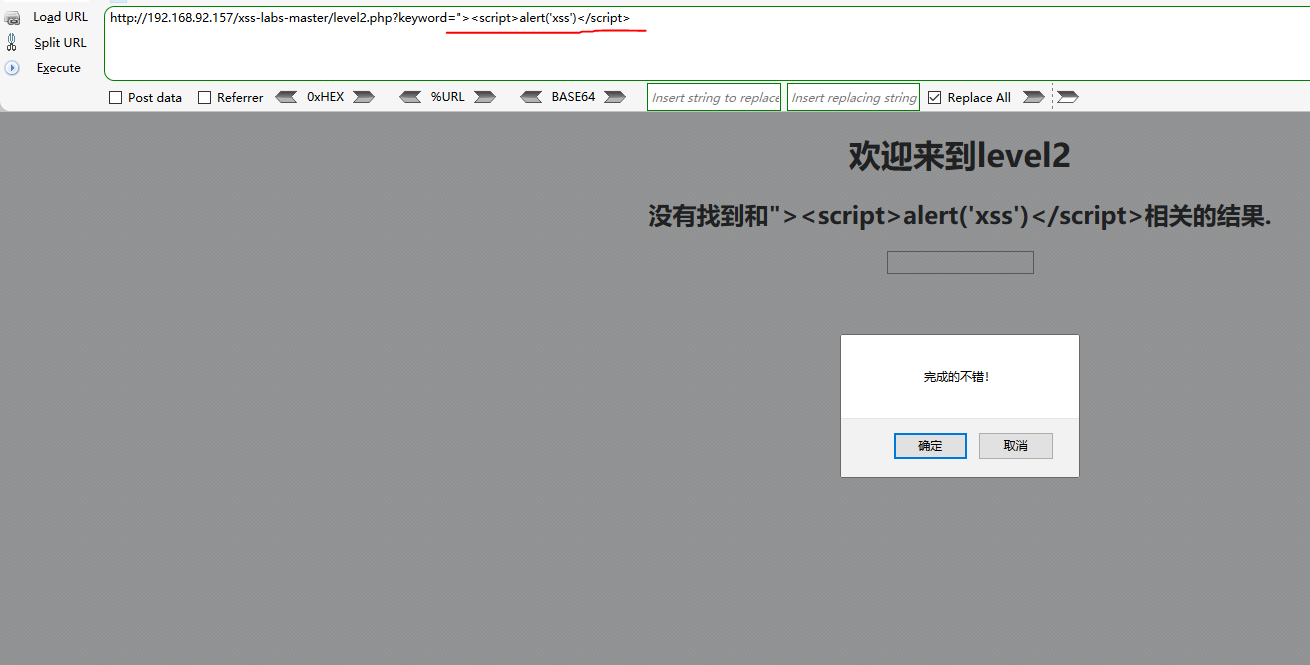The height and width of the screenshot is (665, 1310).
Task: Click the dialog message 完成的不错!
Action: coord(957,377)
